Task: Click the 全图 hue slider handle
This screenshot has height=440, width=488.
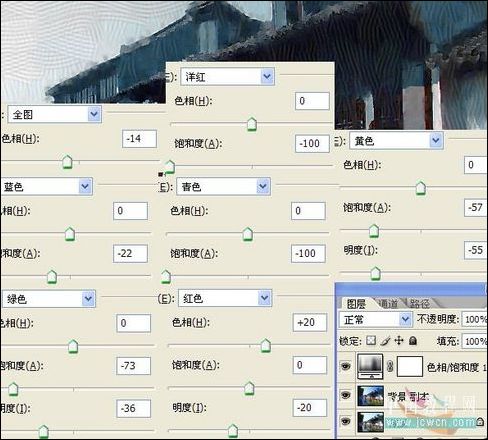Action: pos(68,162)
